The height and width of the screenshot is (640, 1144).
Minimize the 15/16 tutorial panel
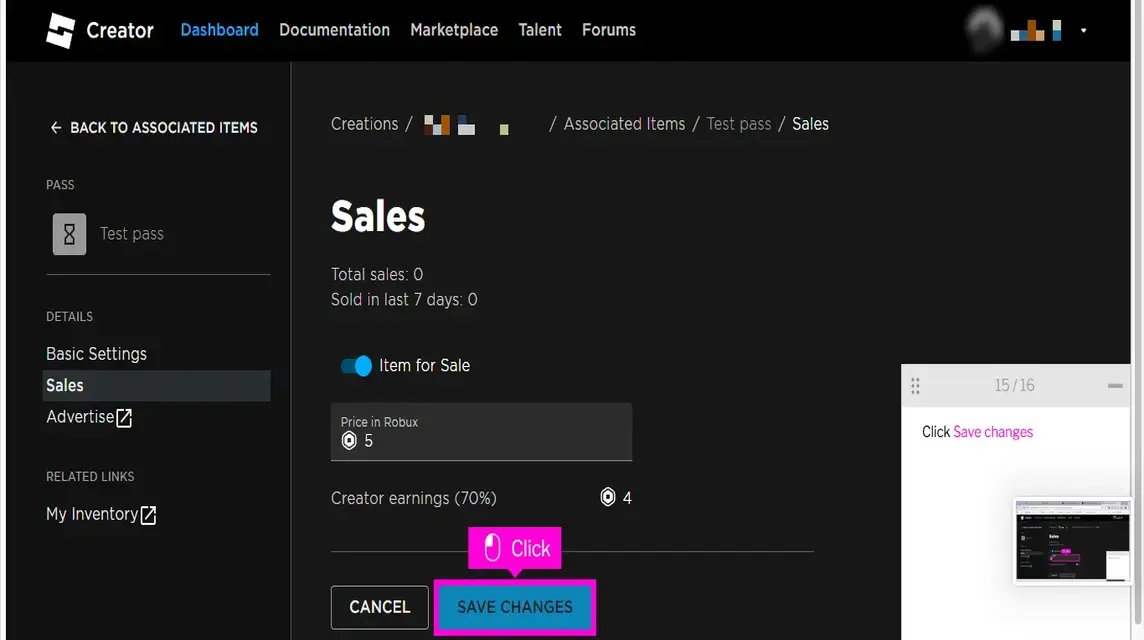pos(1116,384)
